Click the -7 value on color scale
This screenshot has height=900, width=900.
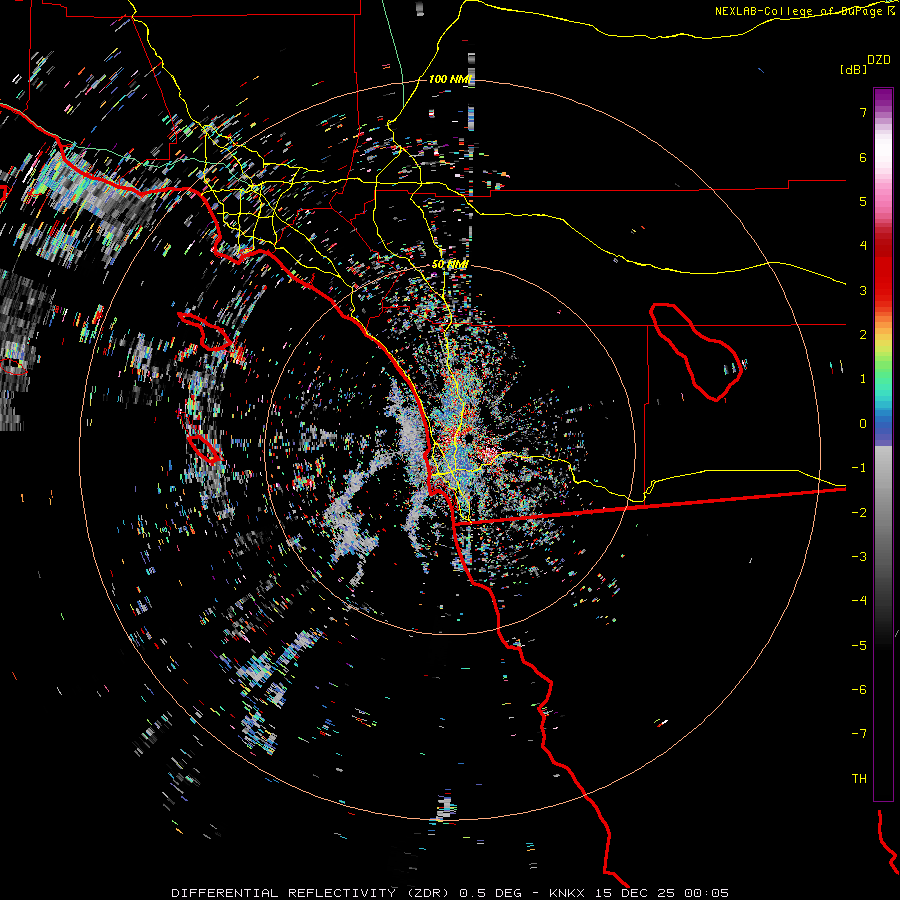click(859, 734)
